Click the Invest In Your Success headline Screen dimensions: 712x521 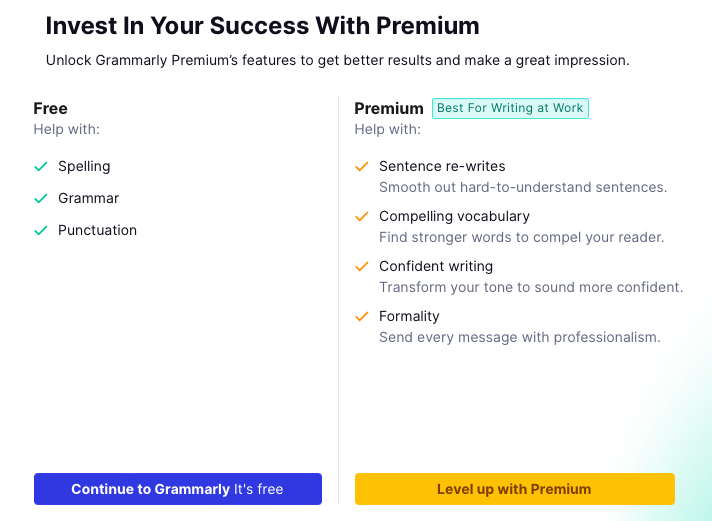263,26
